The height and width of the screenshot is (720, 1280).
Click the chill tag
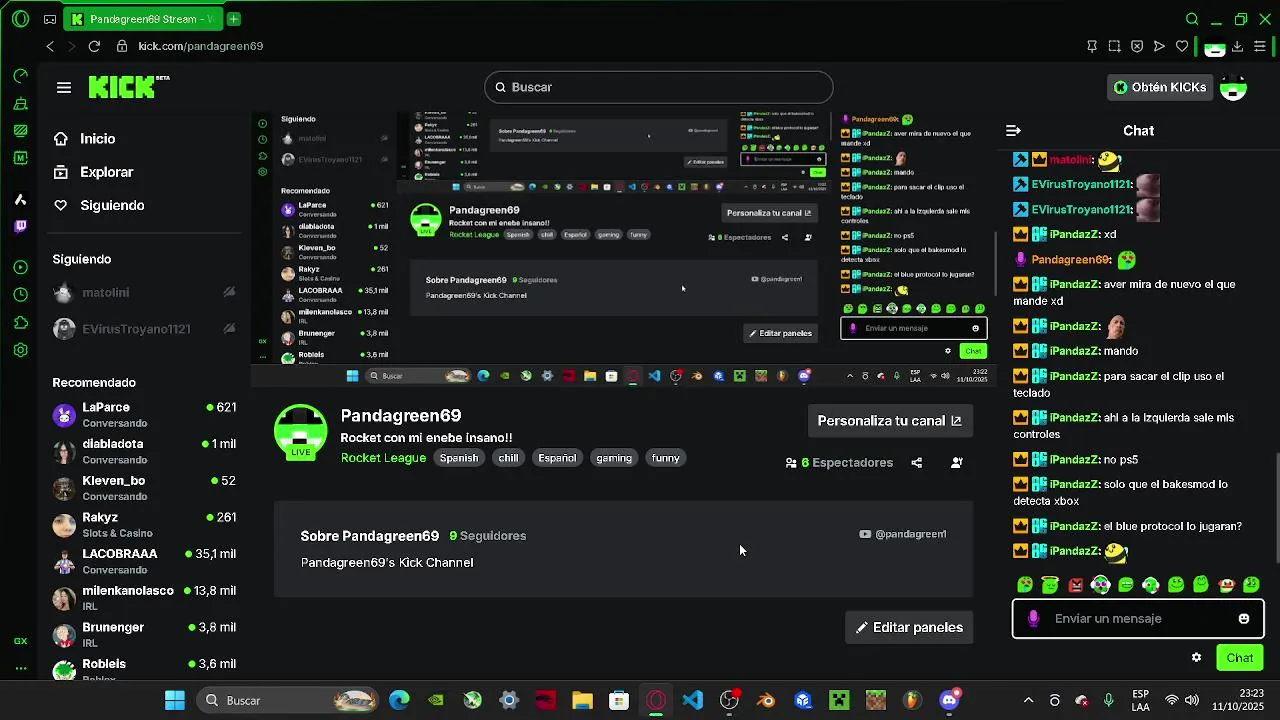pyautogui.click(x=508, y=458)
